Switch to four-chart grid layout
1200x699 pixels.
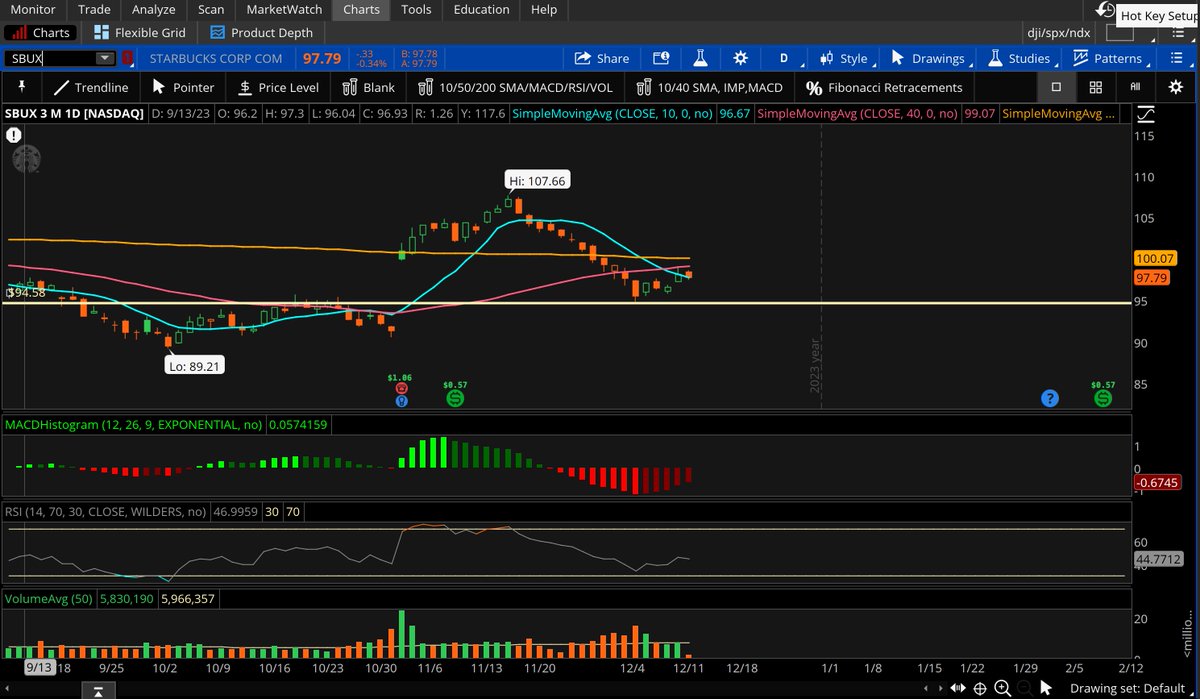[x=1096, y=87]
